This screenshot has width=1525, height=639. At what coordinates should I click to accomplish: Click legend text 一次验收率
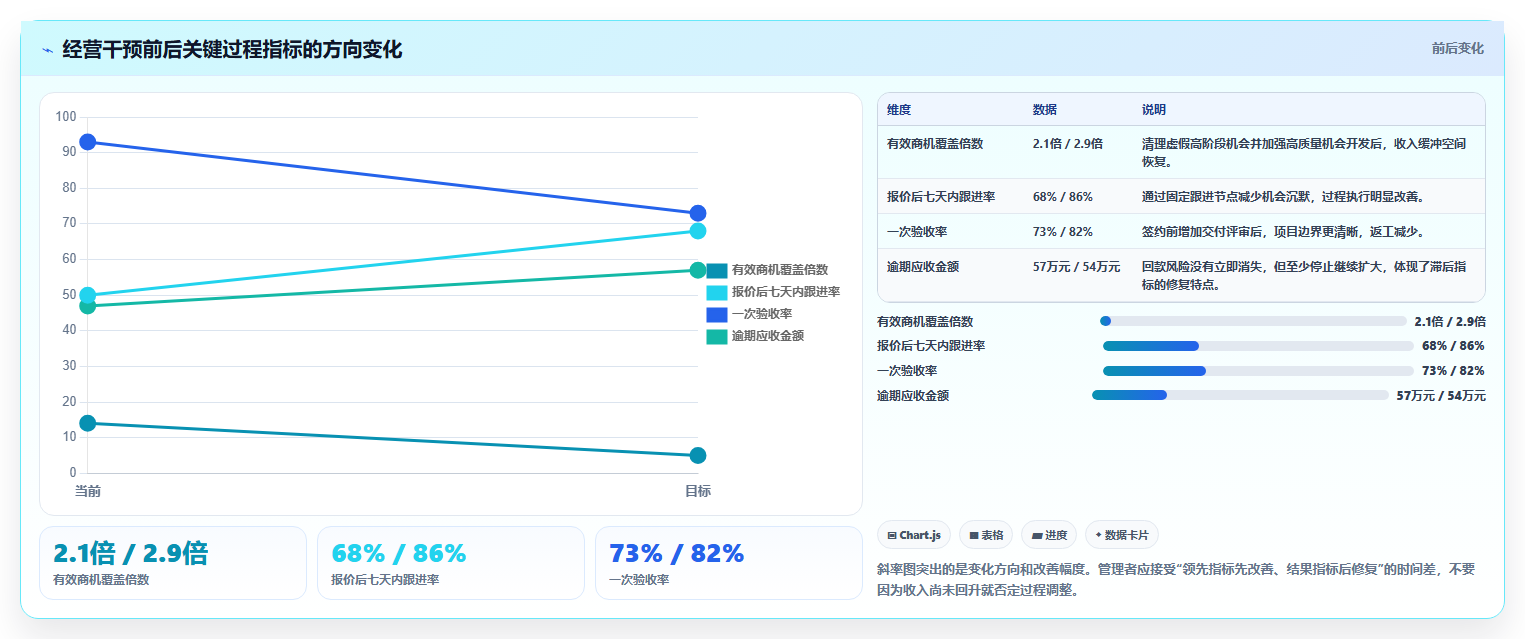tap(762, 314)
